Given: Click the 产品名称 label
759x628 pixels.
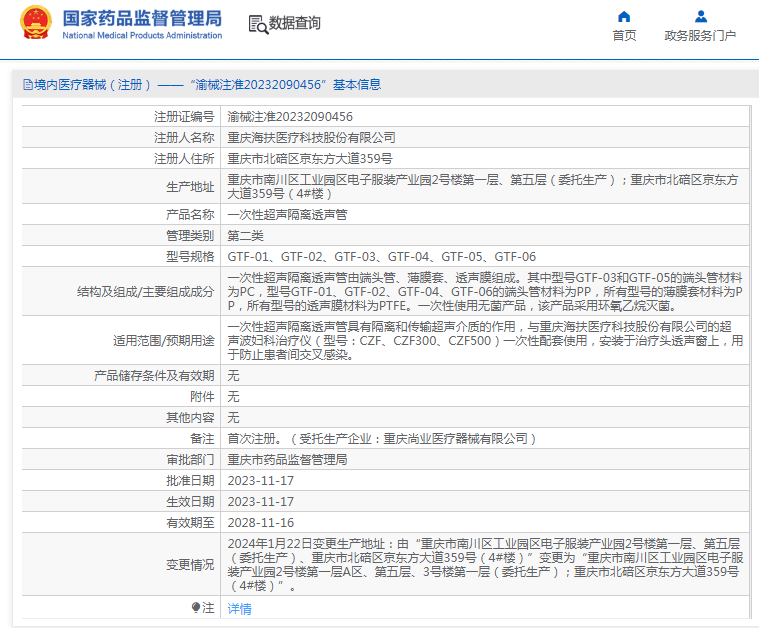Looking at the screenshot, I should [190, 214].
